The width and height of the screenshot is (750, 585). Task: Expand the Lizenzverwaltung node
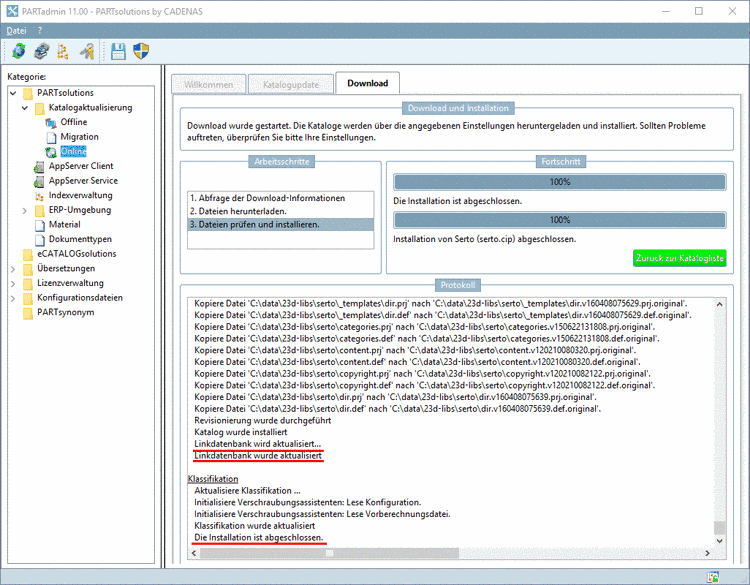tap(13, 284)
